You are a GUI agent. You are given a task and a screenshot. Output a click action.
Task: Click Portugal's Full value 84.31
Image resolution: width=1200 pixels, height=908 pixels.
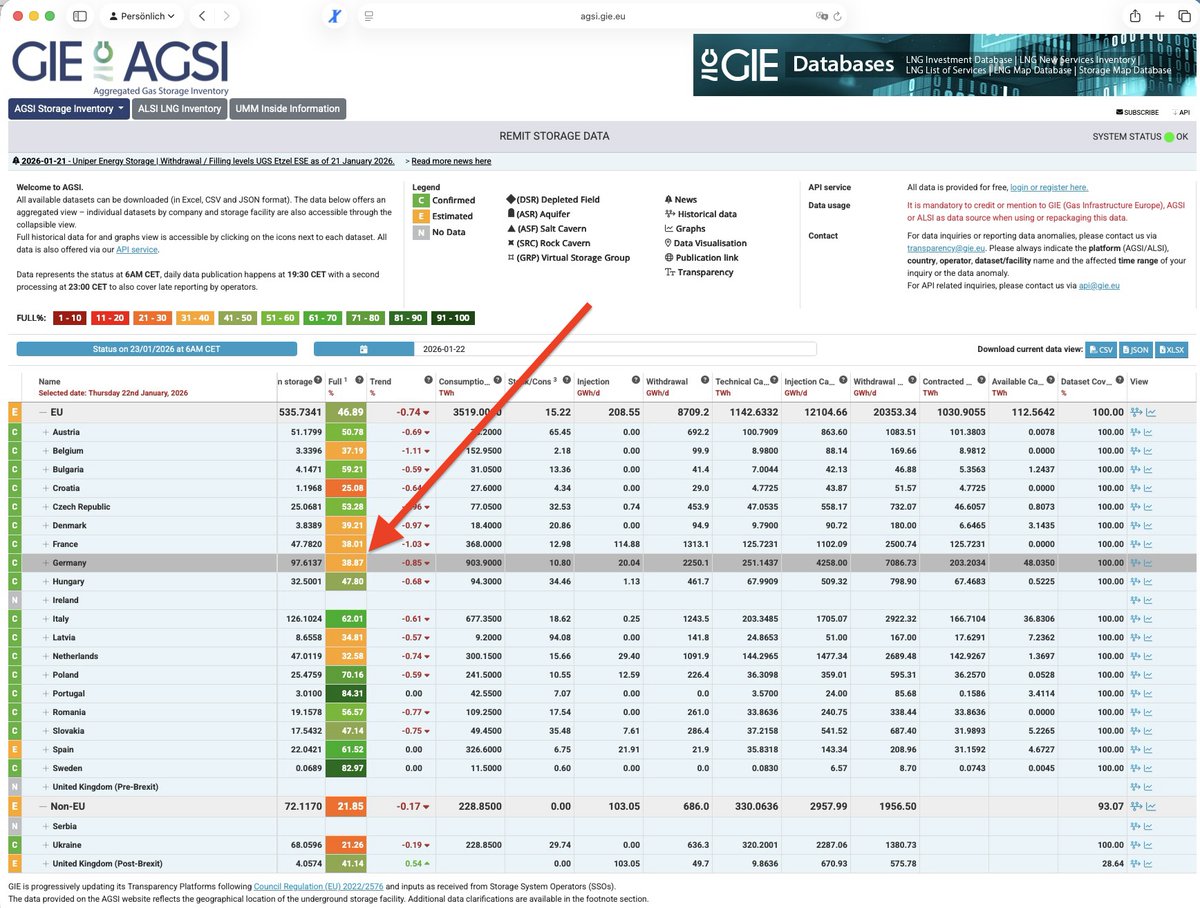tap(346, 694)
